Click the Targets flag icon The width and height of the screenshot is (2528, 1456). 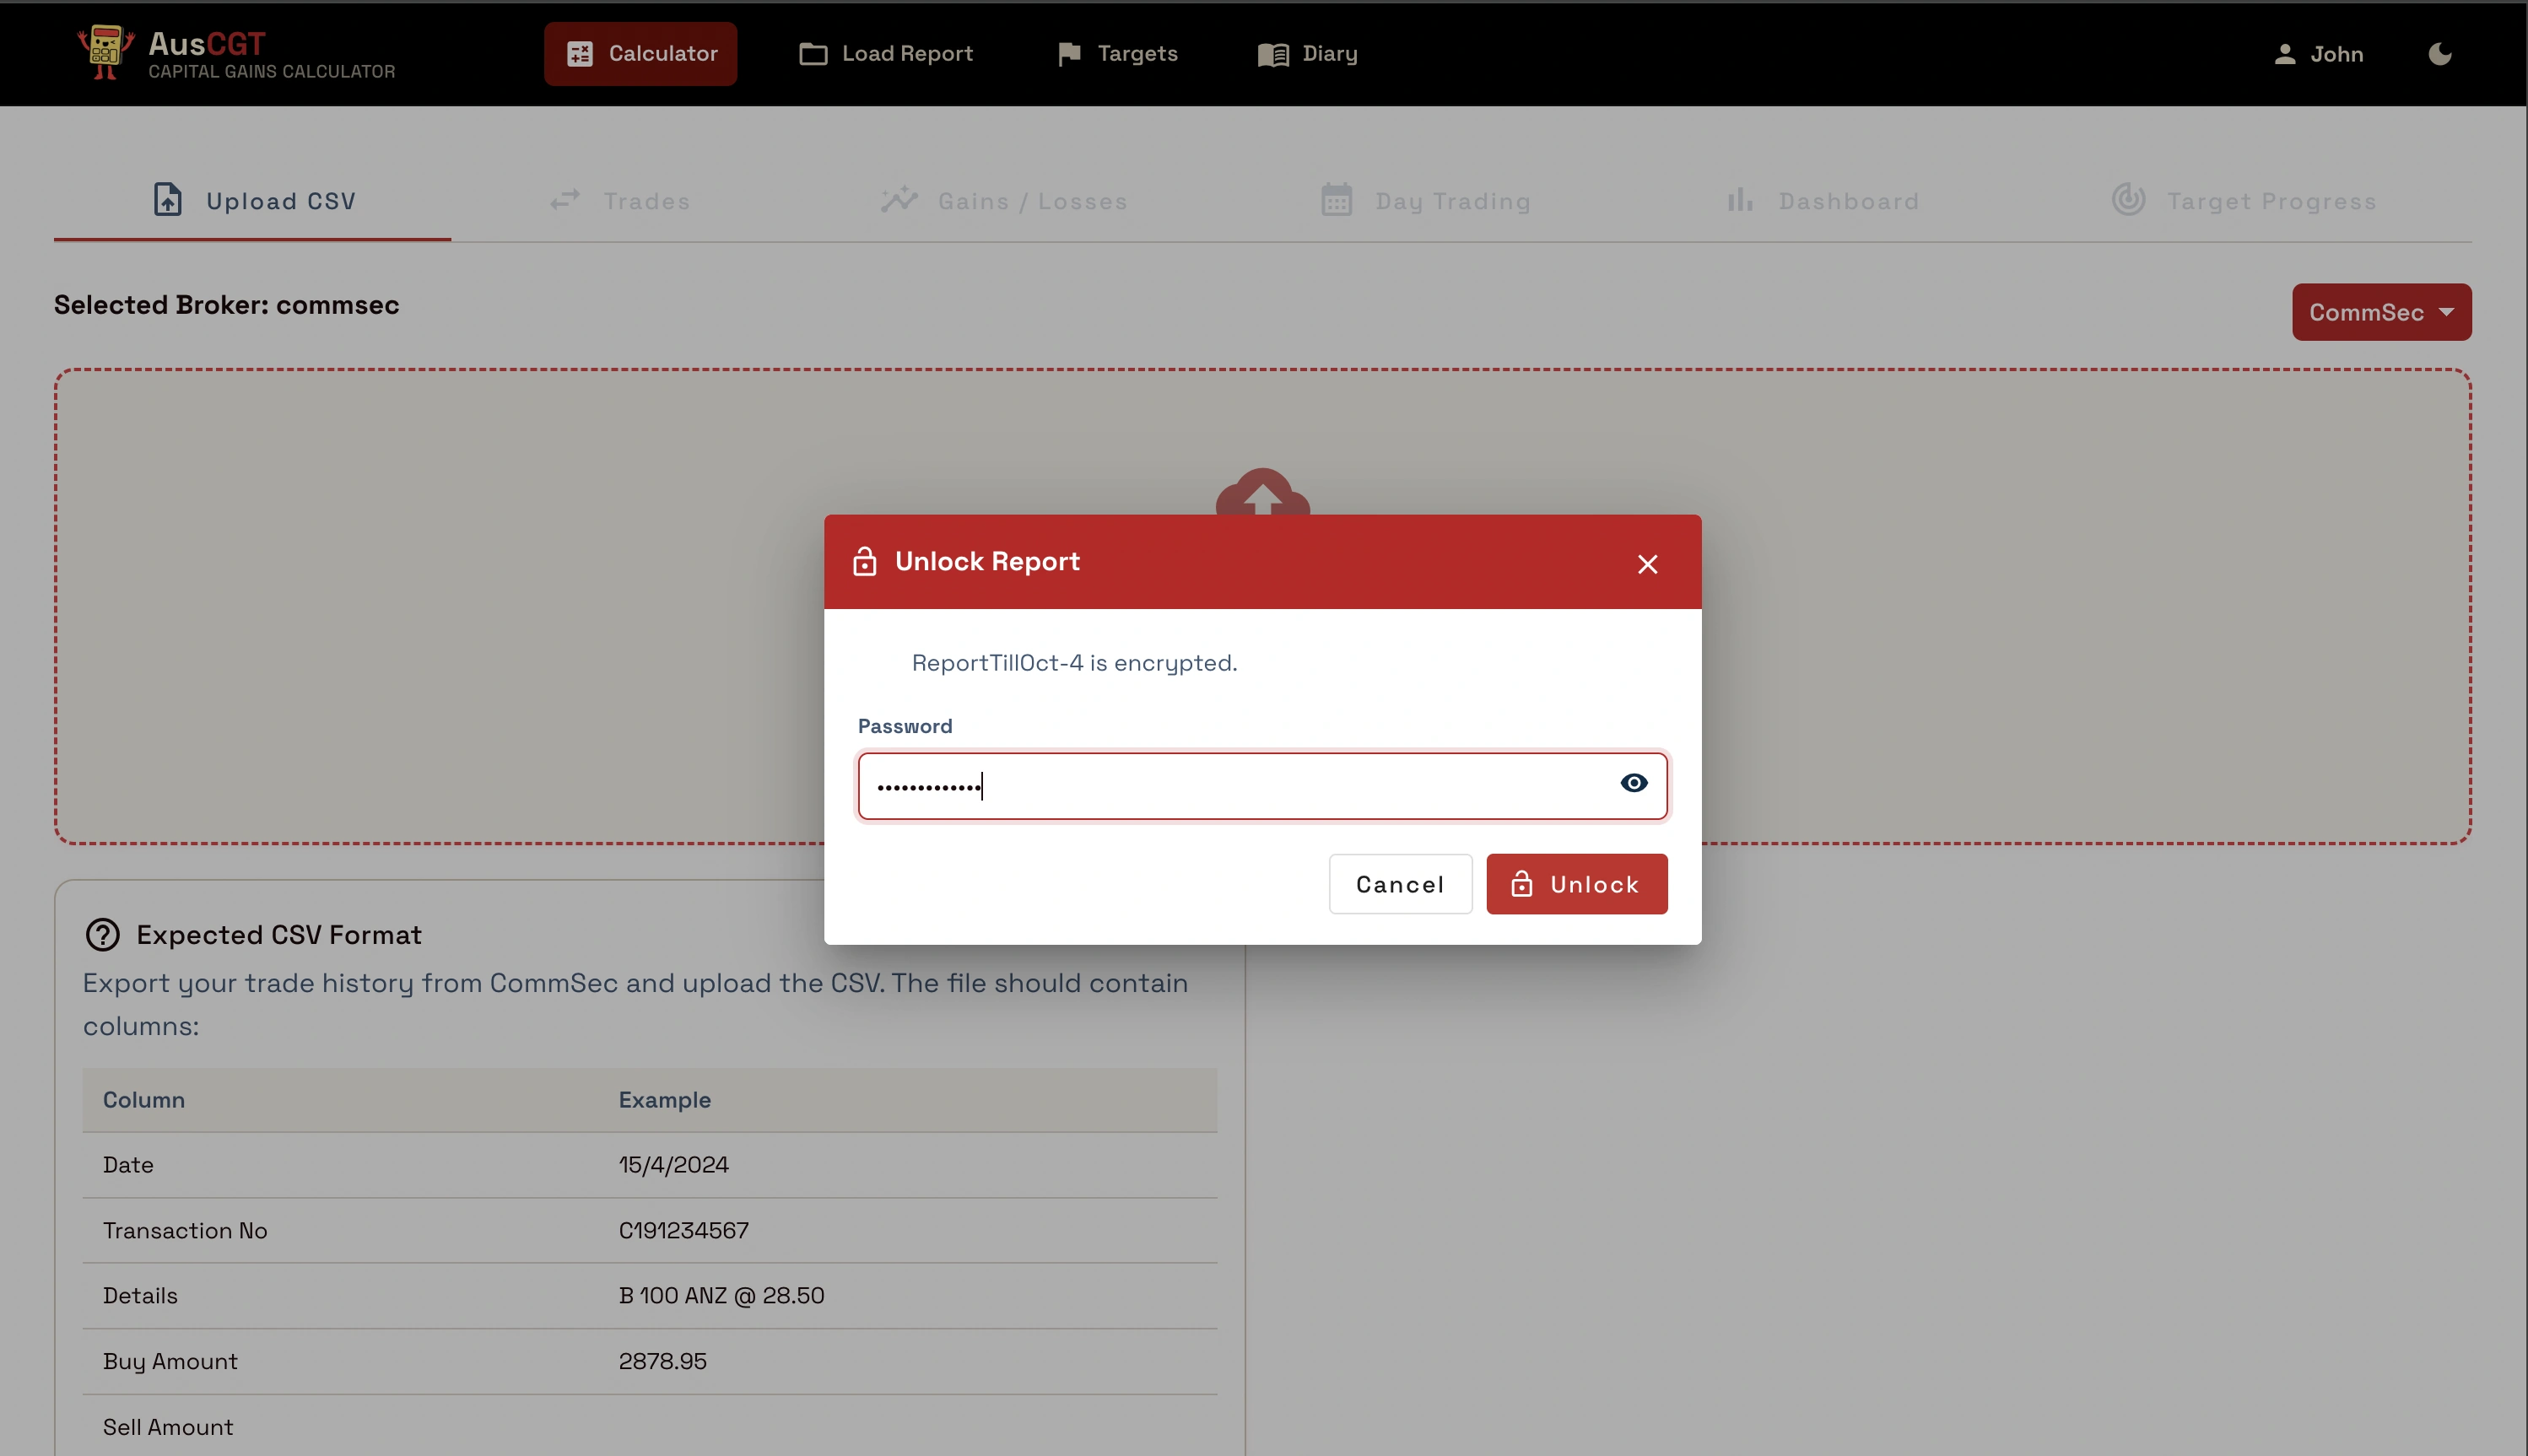tap(1069, 54)
